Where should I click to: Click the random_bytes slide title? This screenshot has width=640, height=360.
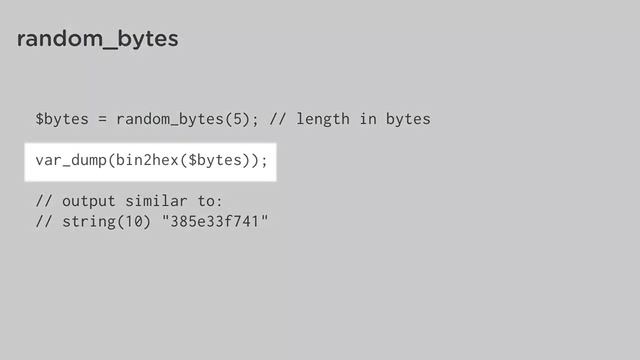97,39
